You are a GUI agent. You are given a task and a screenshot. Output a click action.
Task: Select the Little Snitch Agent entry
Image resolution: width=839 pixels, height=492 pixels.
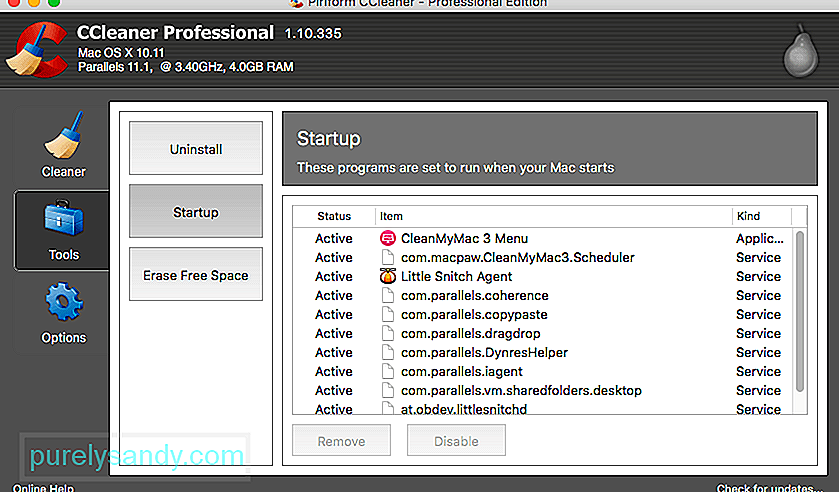[x=543, y=276]
